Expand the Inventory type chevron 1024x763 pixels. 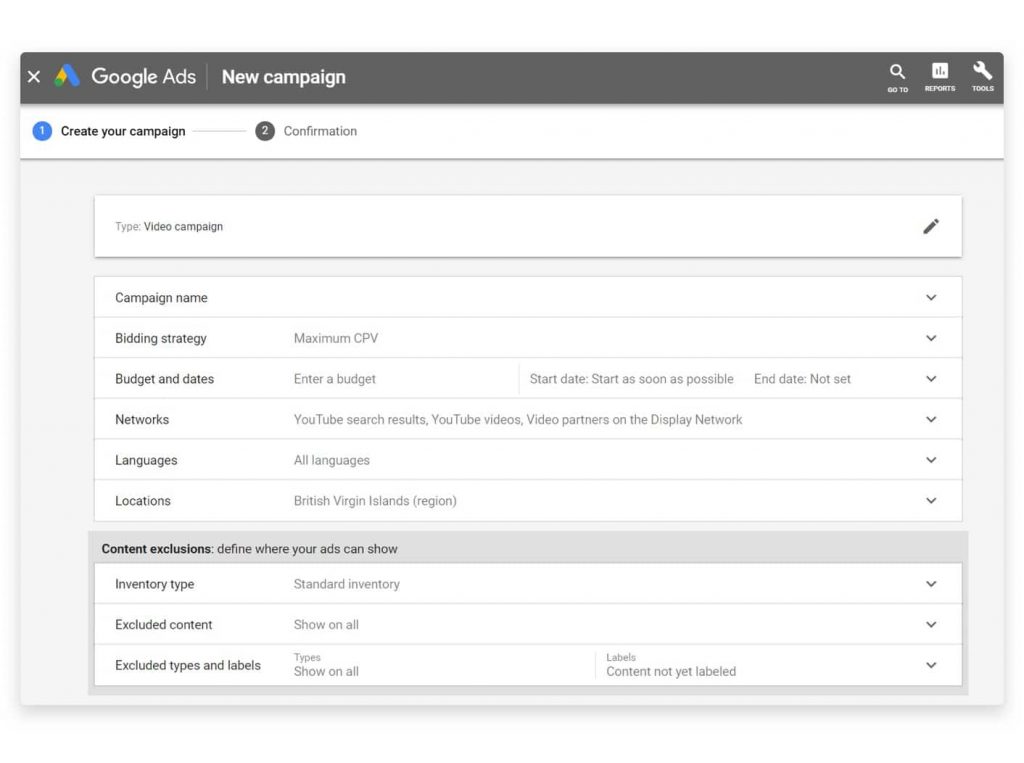click(x=931, y=584)
